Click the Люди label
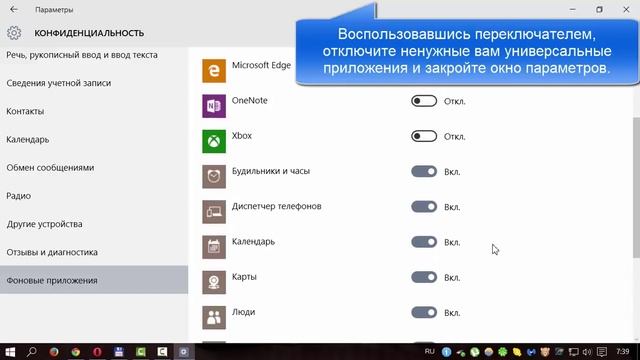 [243, 312]
